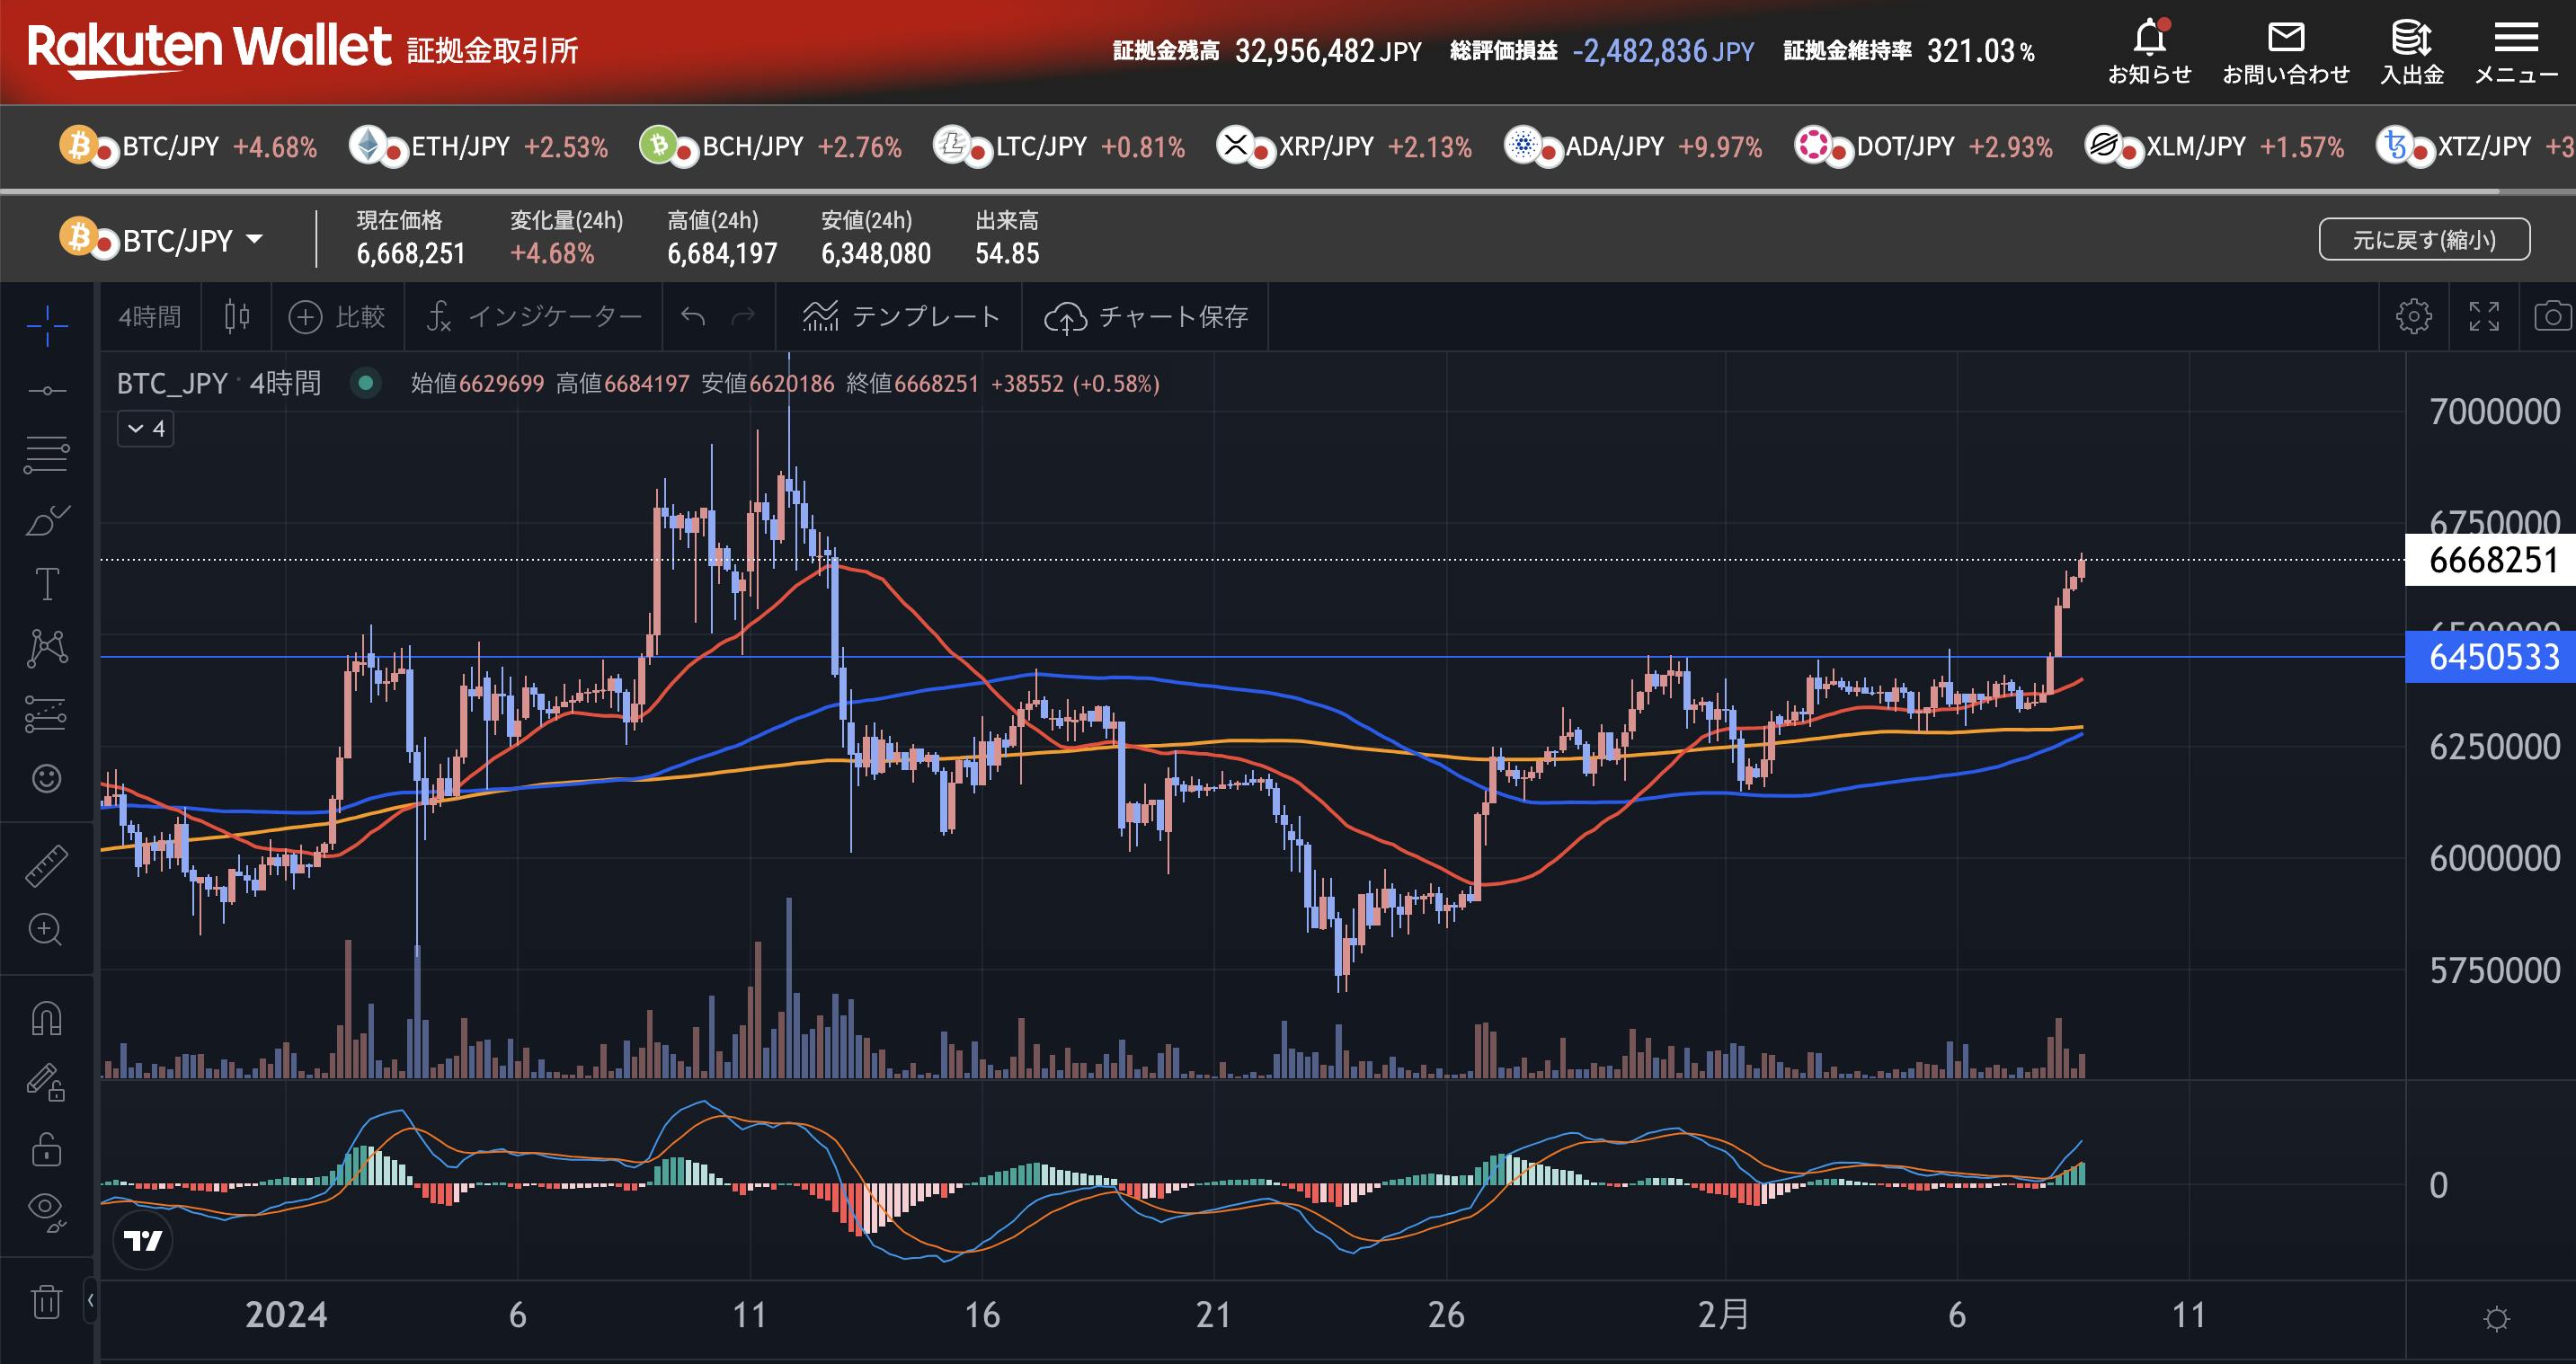This screenshot has height=1364, width=2576.
Task: Toggle lock all drawing tools
Action: 47,1148
